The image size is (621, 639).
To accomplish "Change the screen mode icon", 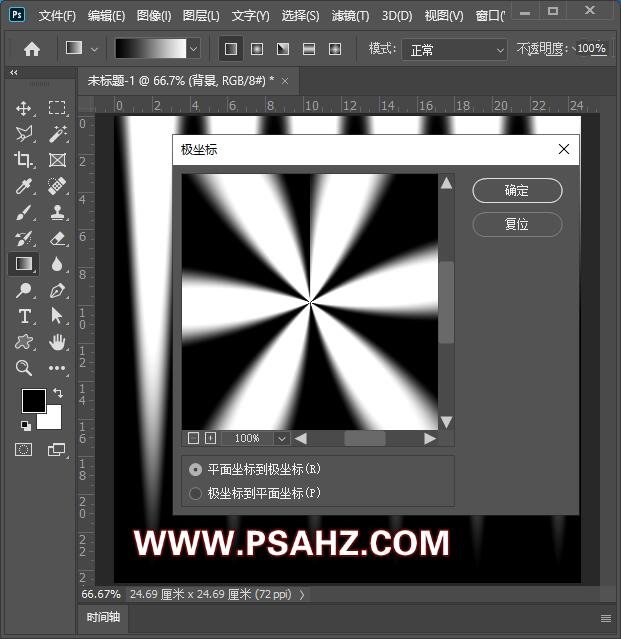I will 56,450.
